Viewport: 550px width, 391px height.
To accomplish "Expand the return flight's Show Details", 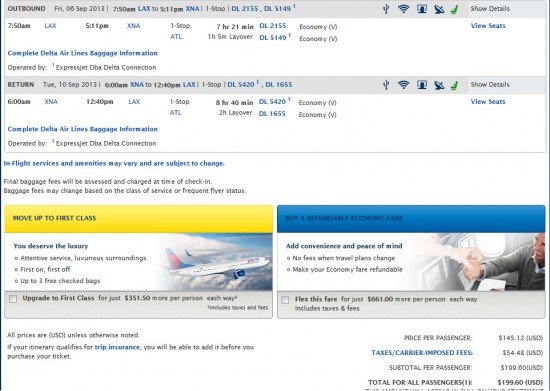I will 490,85.
